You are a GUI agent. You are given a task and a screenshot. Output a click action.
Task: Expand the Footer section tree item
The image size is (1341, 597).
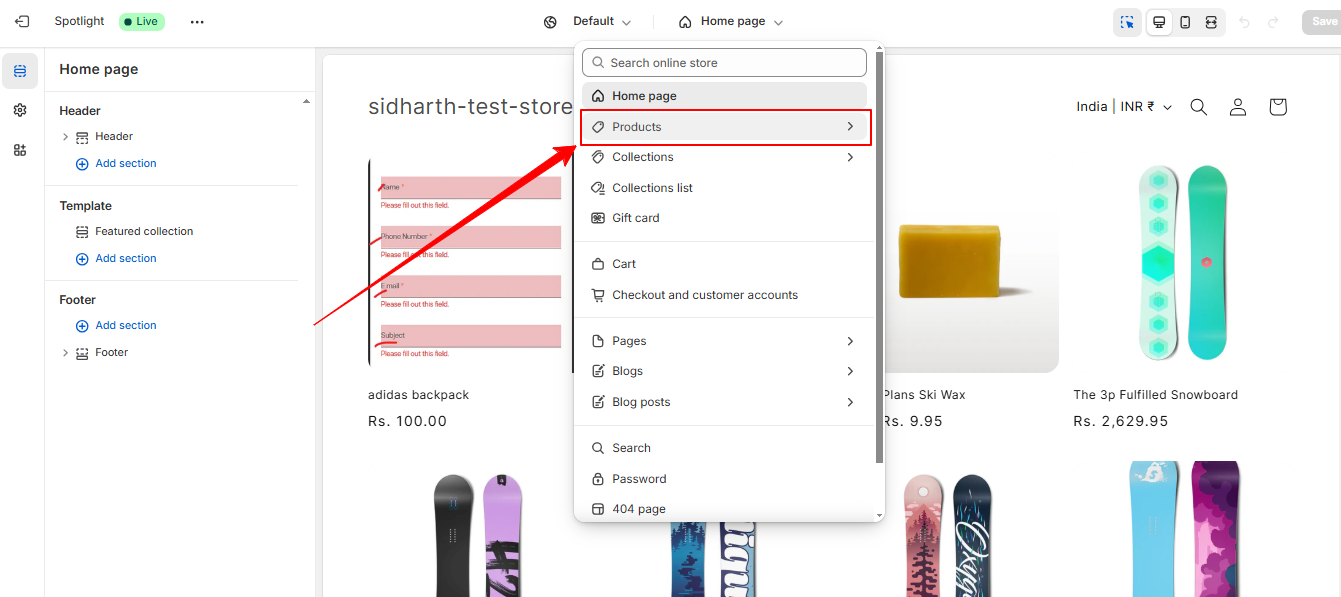coord(66,353)
